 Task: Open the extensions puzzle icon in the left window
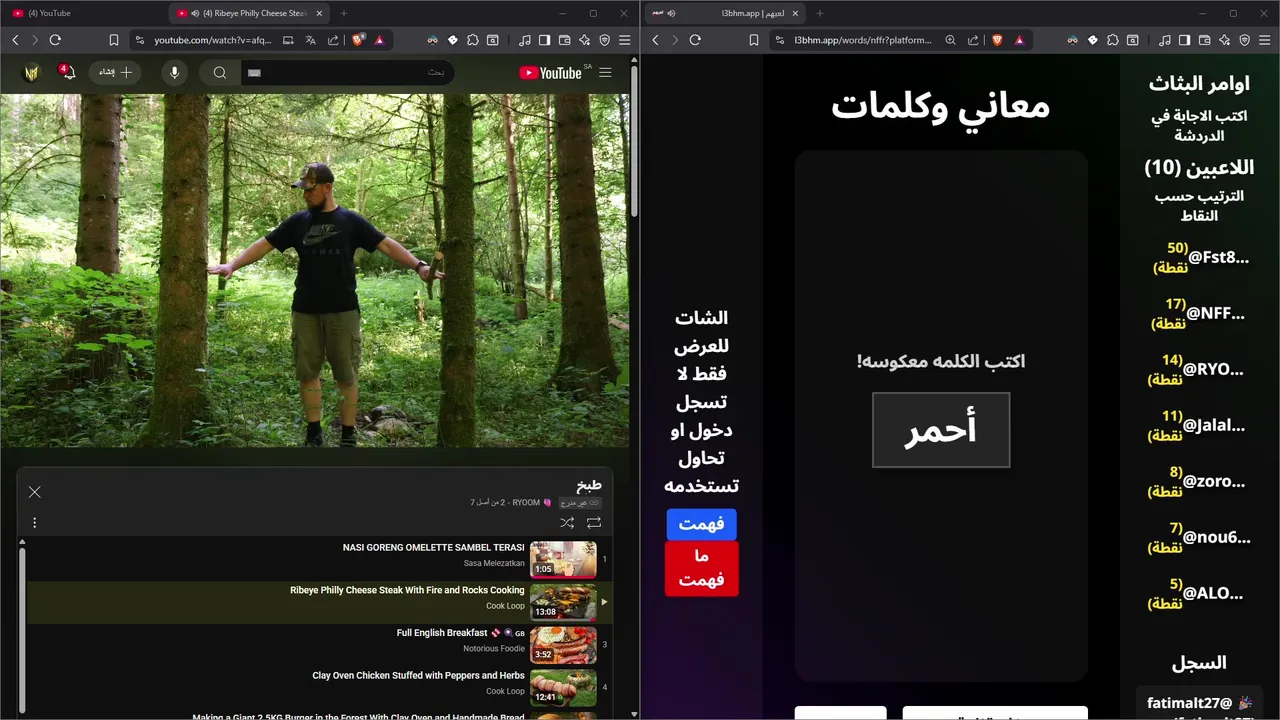(x=473, y=40)
